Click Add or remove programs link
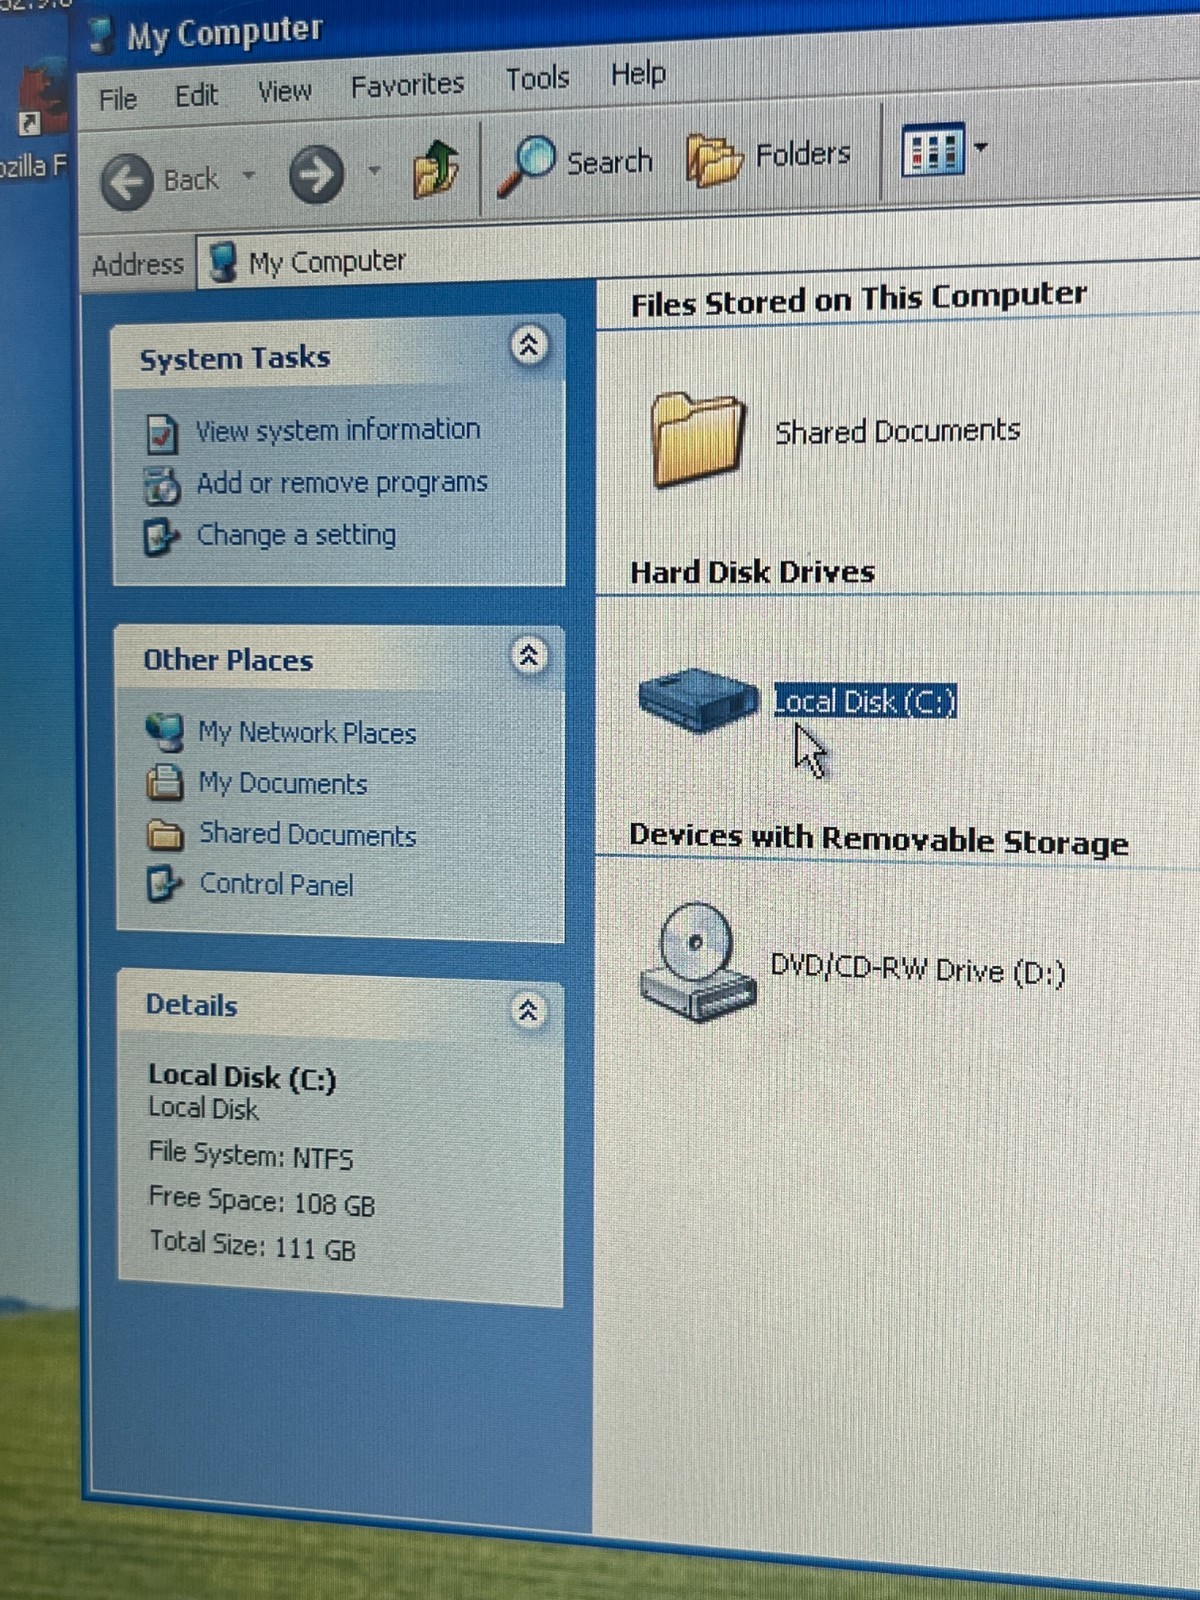The image size is (1200, 1600). coord(342,483)
